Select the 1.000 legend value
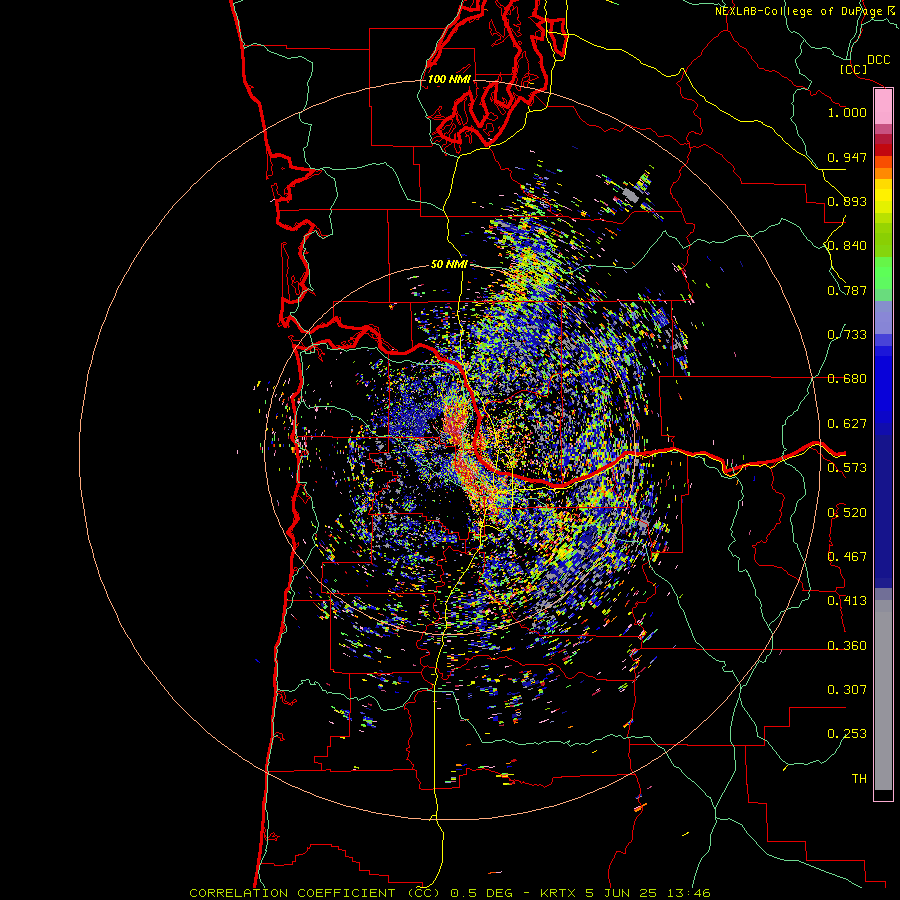Viewport: 900px width, 900px height. (x=847, y=112)
